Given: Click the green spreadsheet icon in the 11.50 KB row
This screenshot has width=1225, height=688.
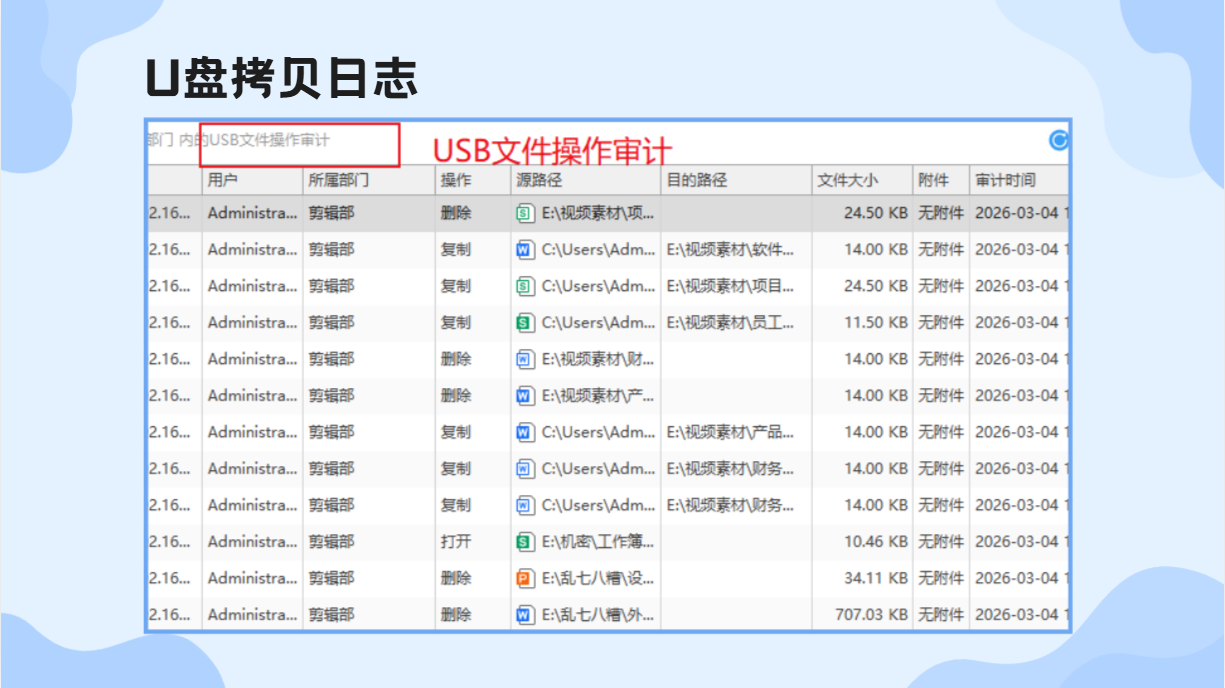Looking at the screenshot, I should click(x=525, y=323).
